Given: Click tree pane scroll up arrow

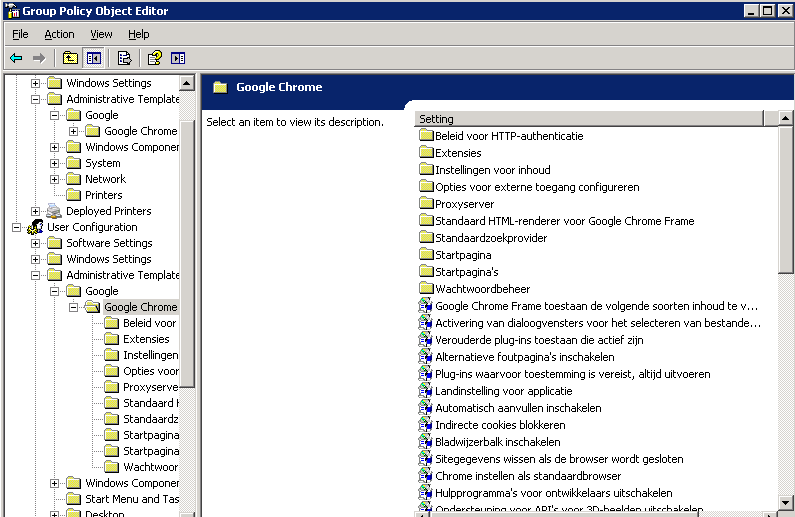Looking at the screenshot, I should click(187, 83).
